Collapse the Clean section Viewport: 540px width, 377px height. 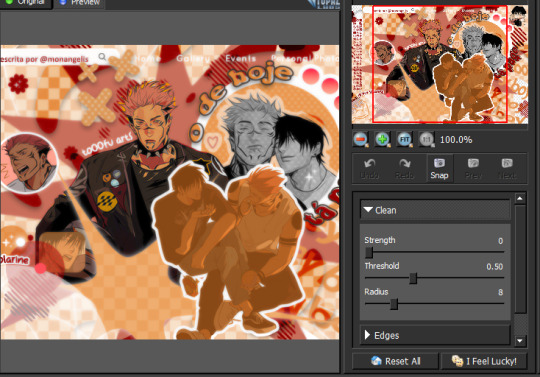[x=435, y=210]
